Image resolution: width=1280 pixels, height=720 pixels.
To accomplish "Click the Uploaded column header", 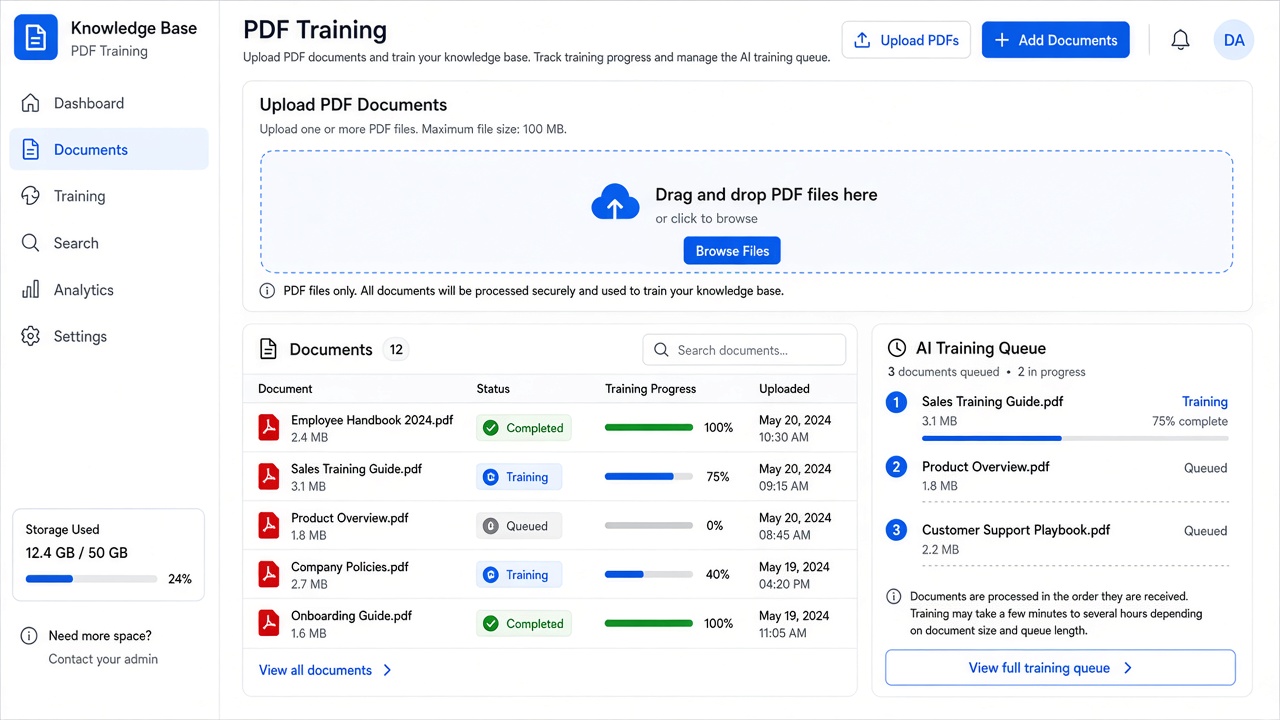I will (784, 389).
